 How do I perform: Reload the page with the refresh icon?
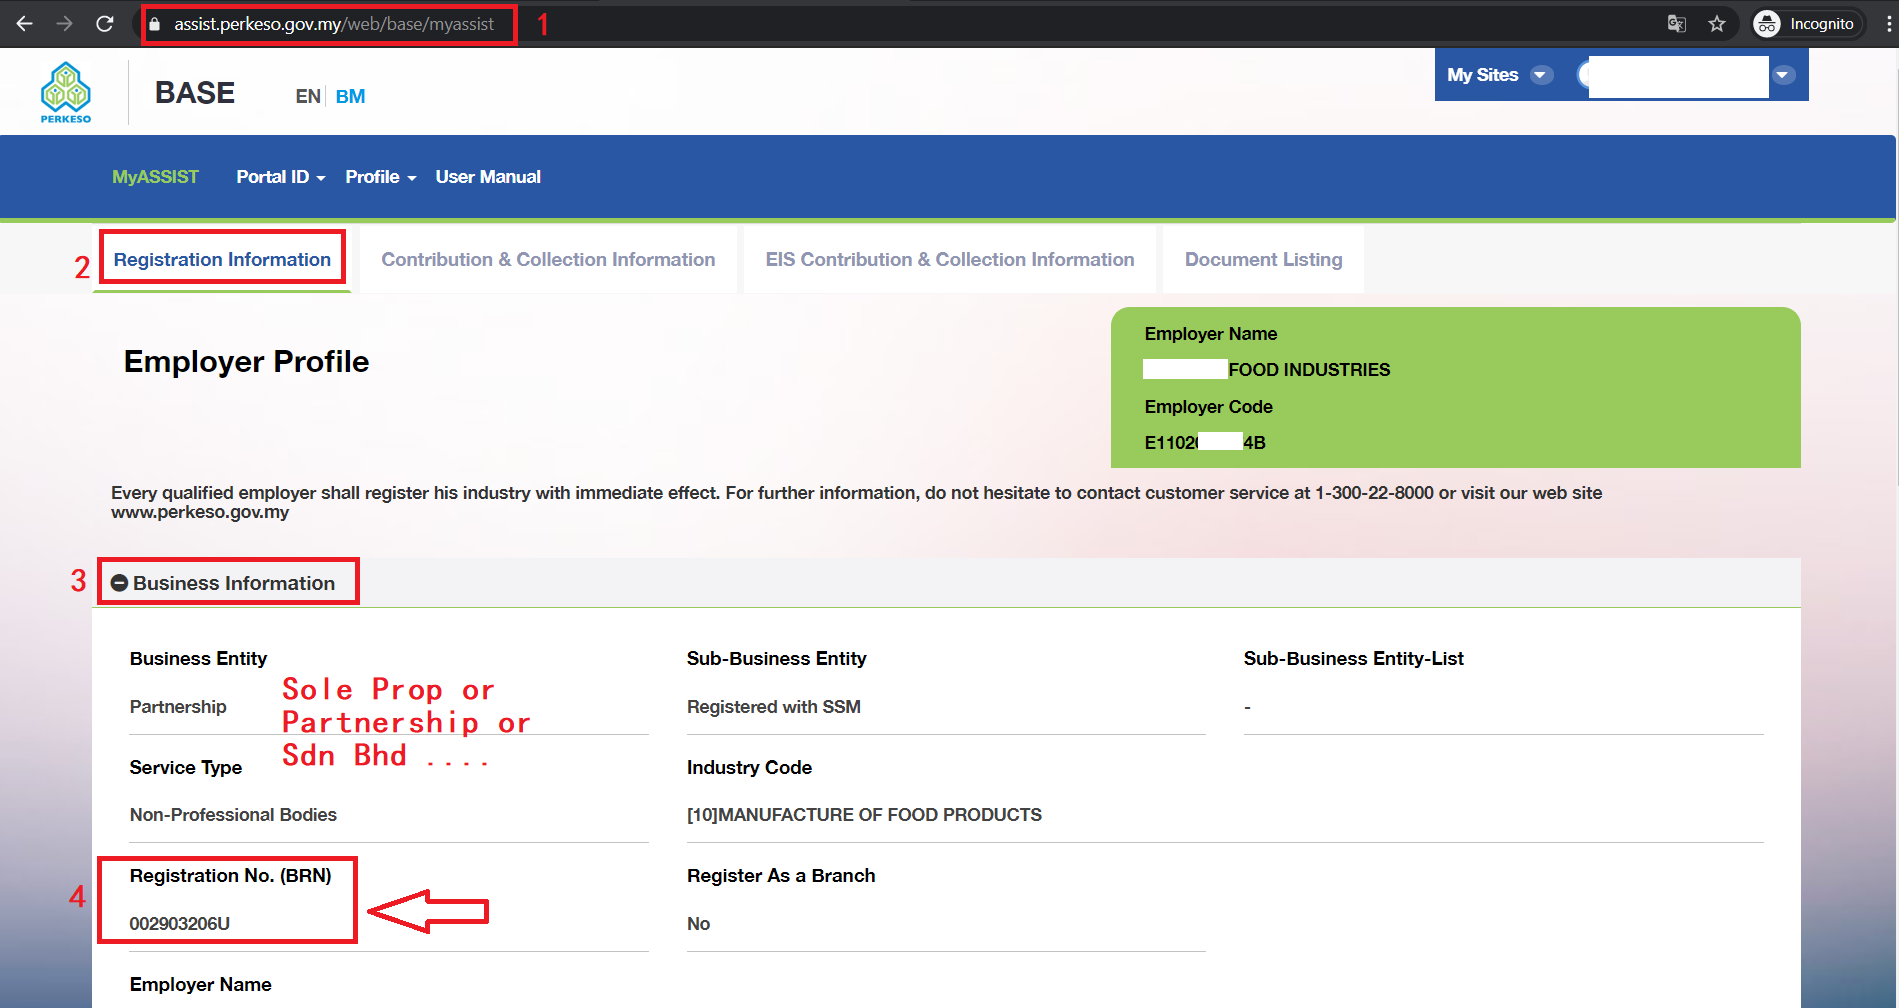click(105, 24)
